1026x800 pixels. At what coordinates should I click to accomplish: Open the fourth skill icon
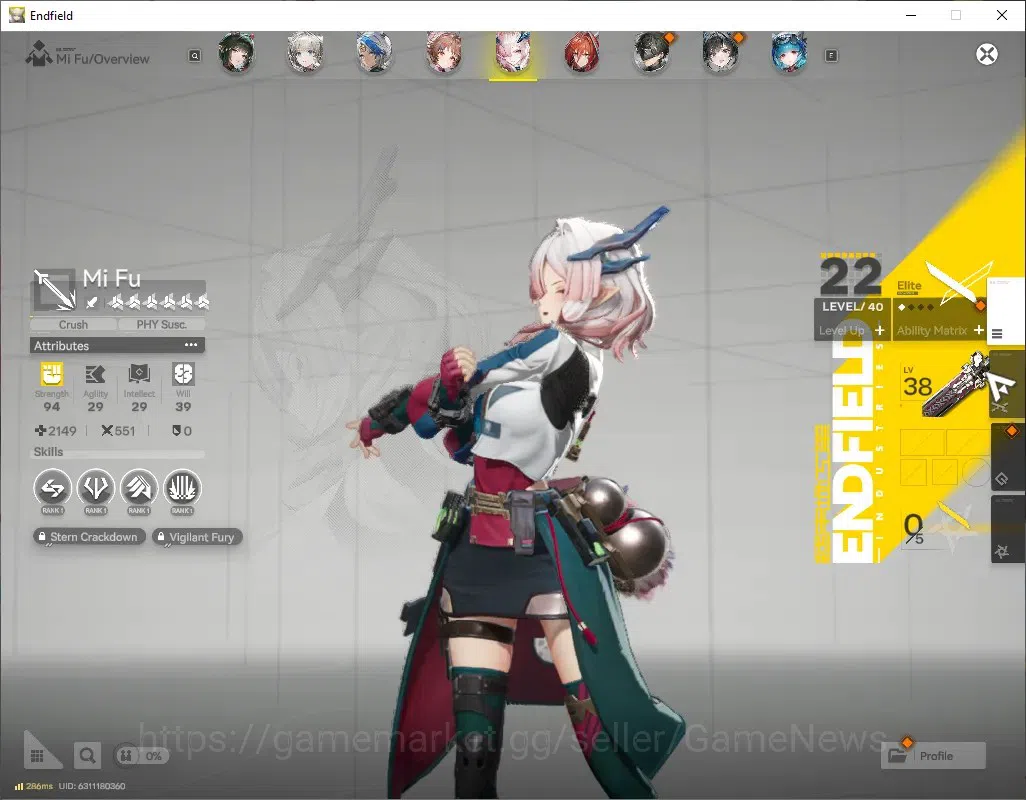point(183,489)
